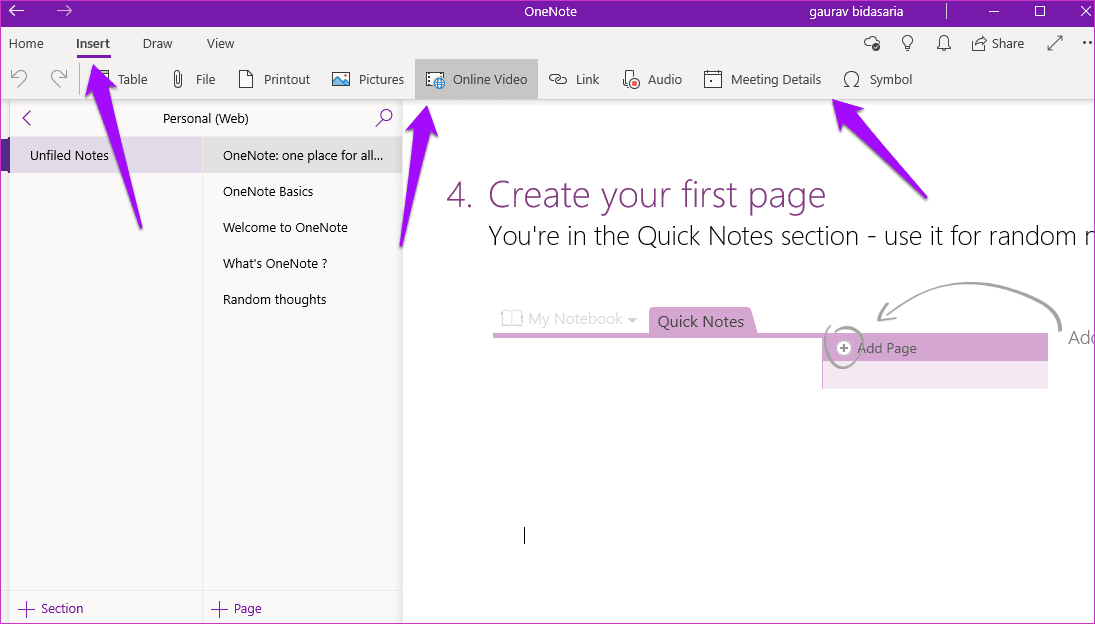Record Audio
This screenshot has height=624, width=1095.
click(x=652, y=80)
